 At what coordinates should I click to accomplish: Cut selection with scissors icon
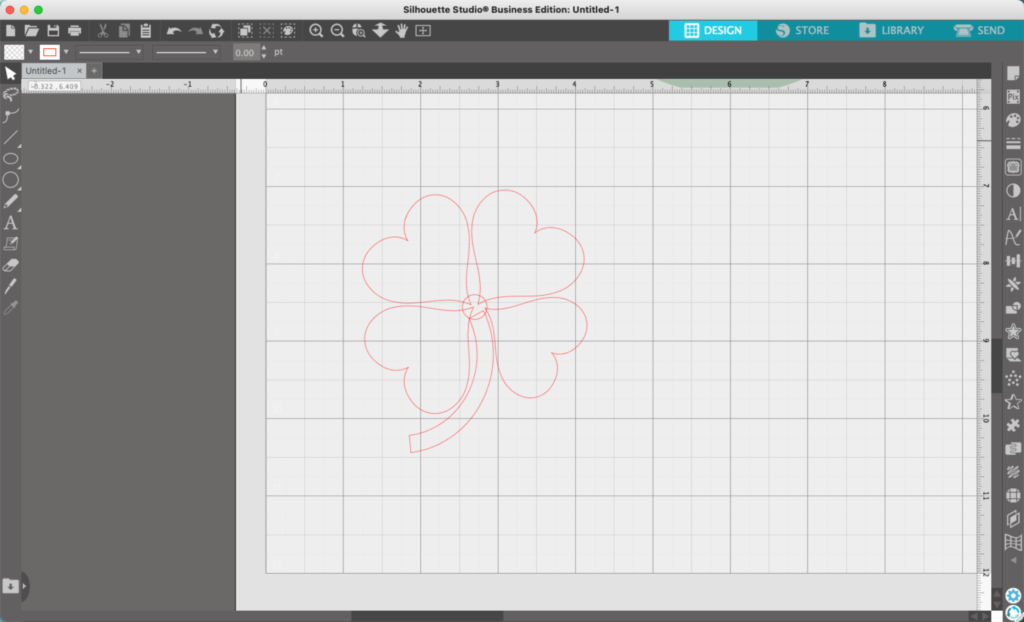tap(103, 31)
